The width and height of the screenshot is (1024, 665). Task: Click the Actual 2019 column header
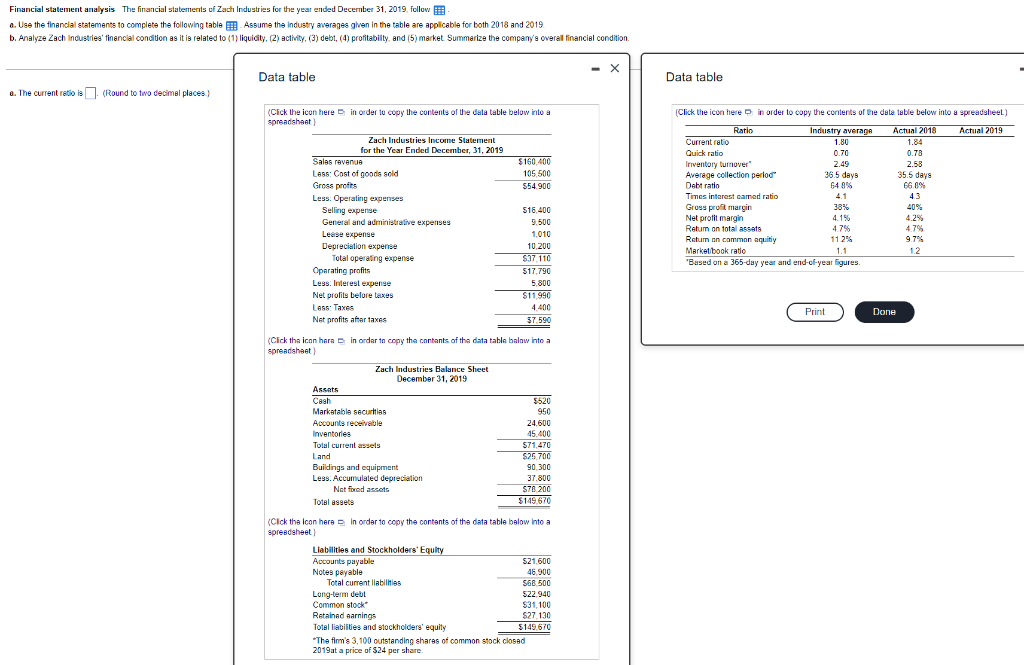click(980, 131)
